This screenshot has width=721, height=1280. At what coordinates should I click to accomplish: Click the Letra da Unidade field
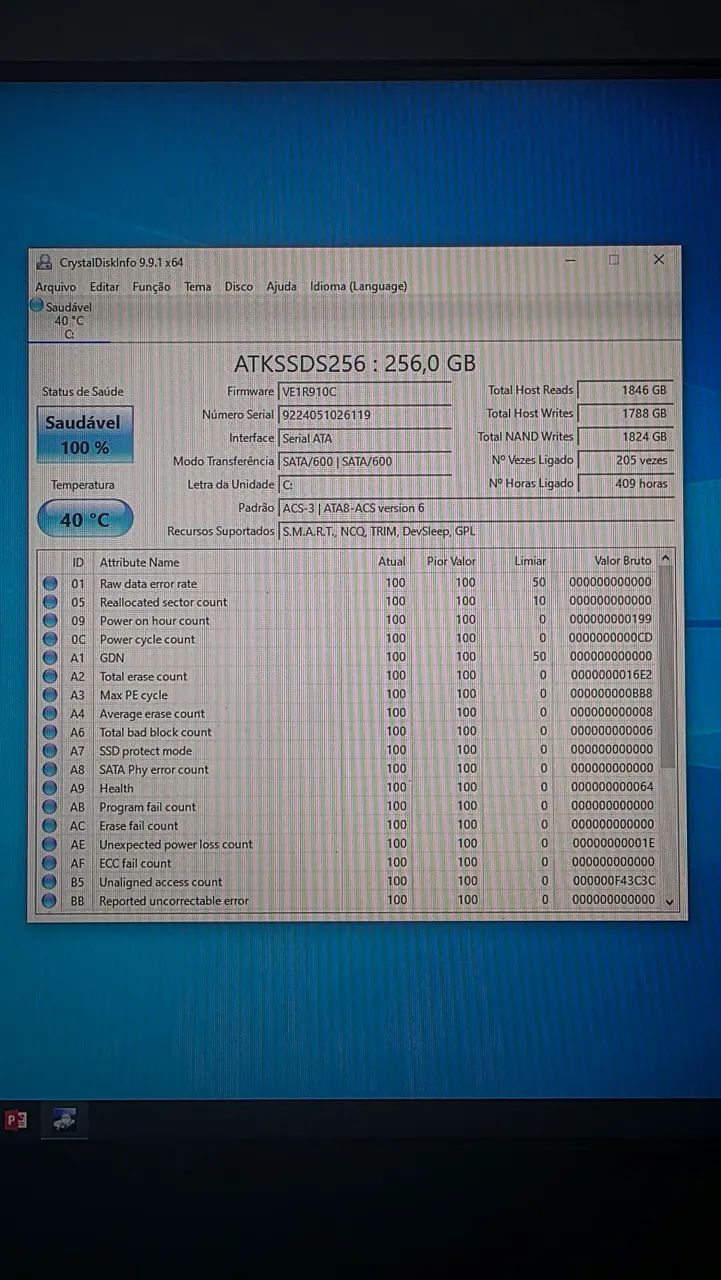tap(364, 485)
